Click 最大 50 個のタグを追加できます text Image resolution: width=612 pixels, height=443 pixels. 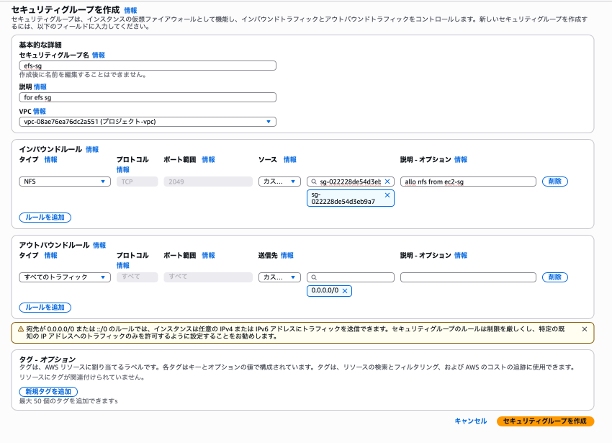[68, 401]
